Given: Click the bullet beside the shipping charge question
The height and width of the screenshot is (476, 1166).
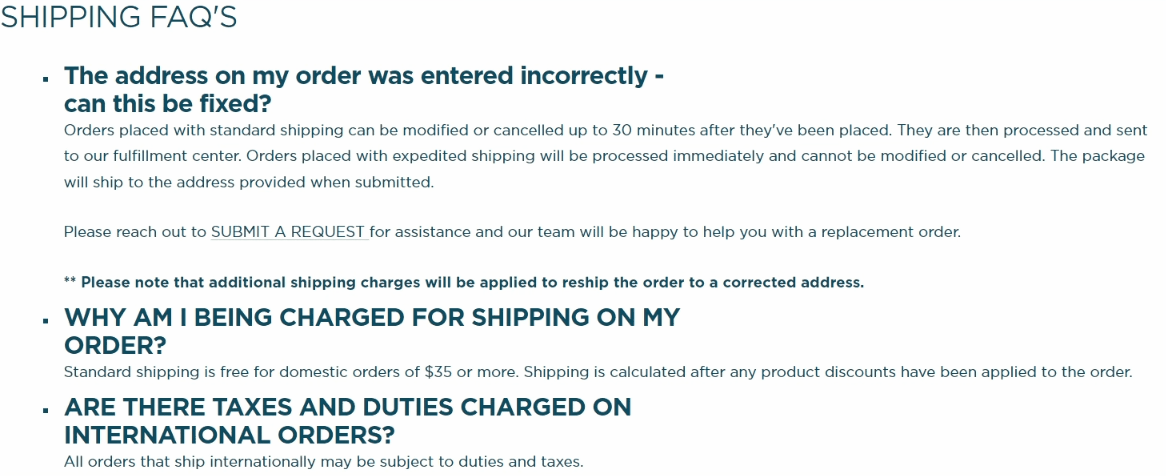Looking at the screenshot, I should 46,320.
